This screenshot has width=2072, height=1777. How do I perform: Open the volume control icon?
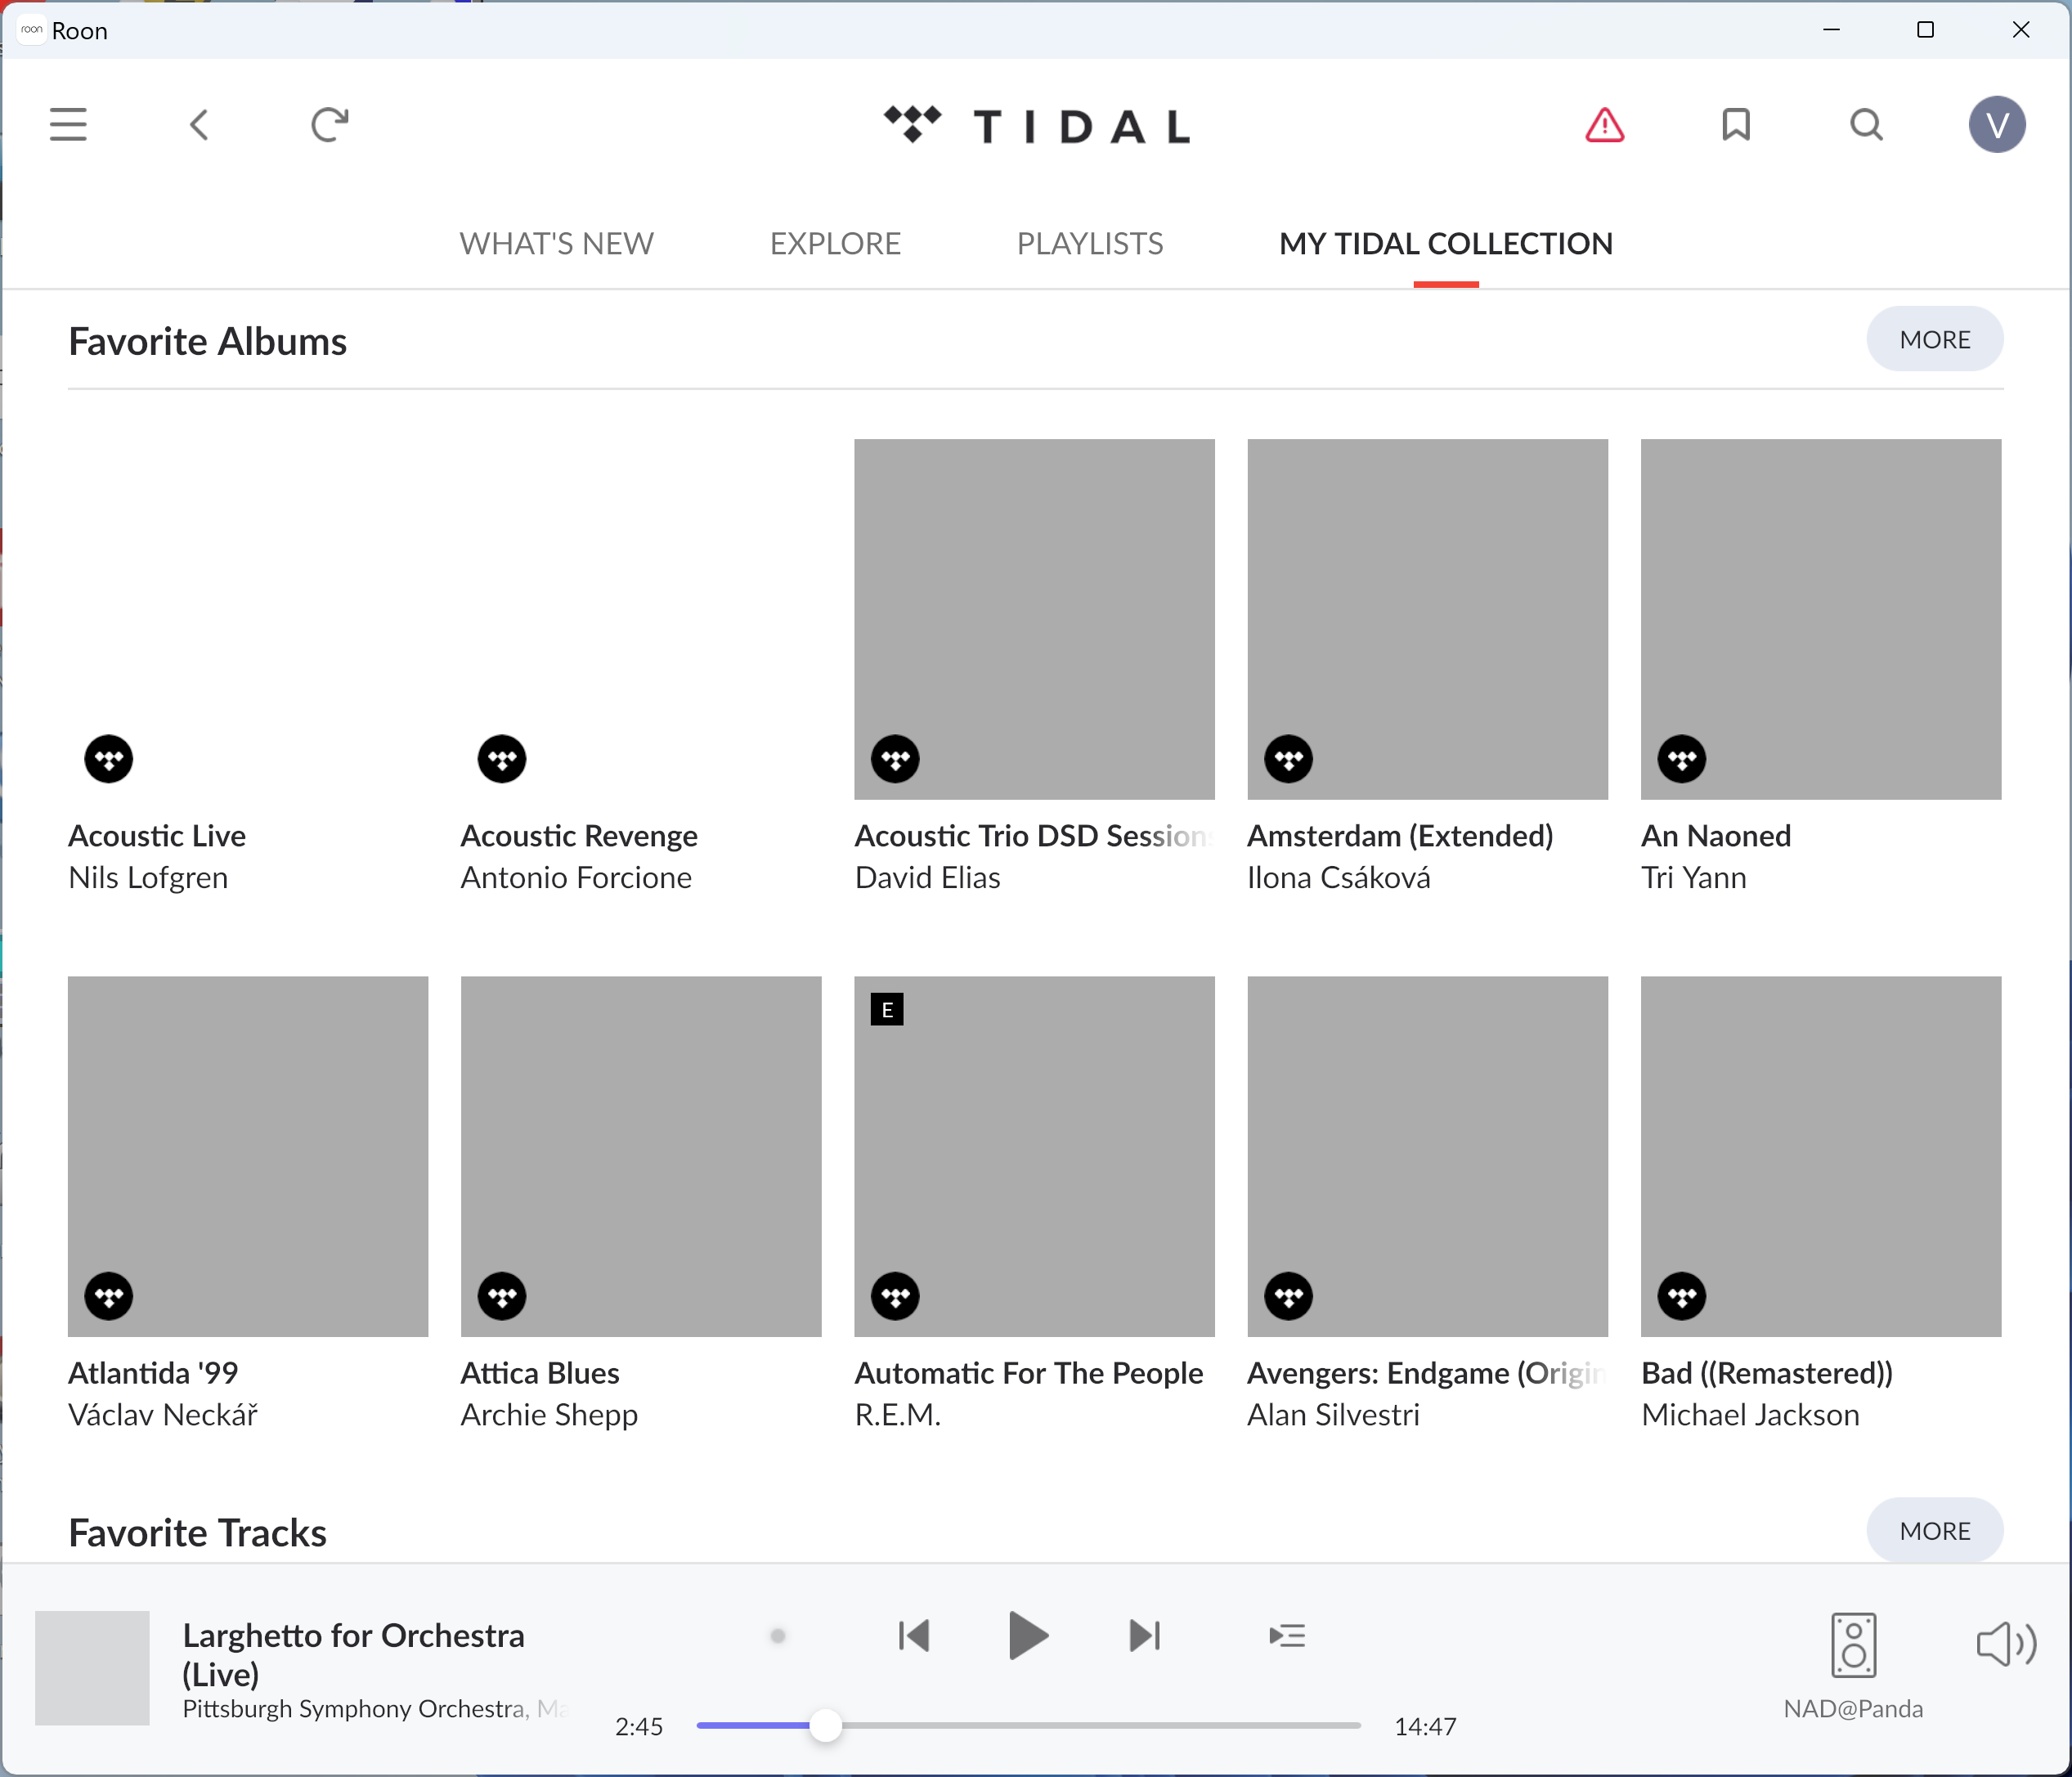coord(2005,1645)
